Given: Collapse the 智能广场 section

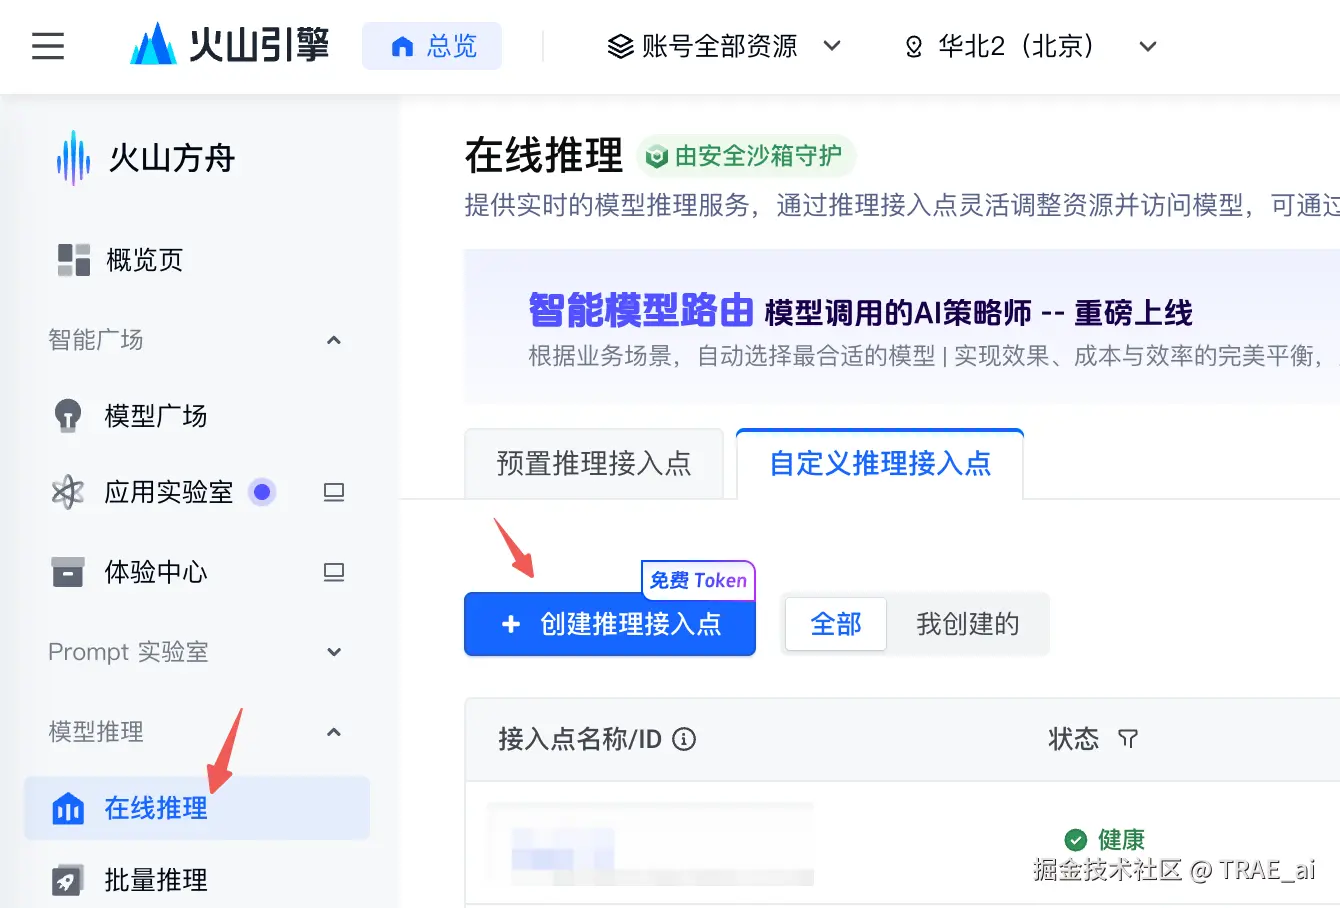Looking at the screenshot, I should 334,340.
